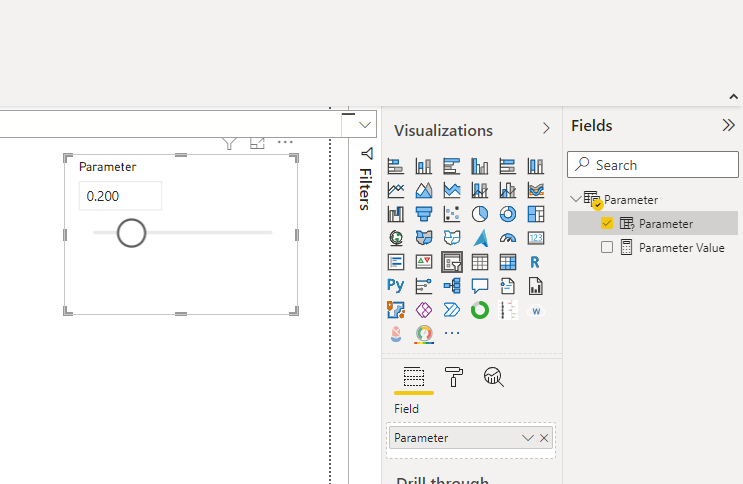Collapse the Parameter table in Fields
The width and height of the screenshot is (743, 484).
(576, 199)
